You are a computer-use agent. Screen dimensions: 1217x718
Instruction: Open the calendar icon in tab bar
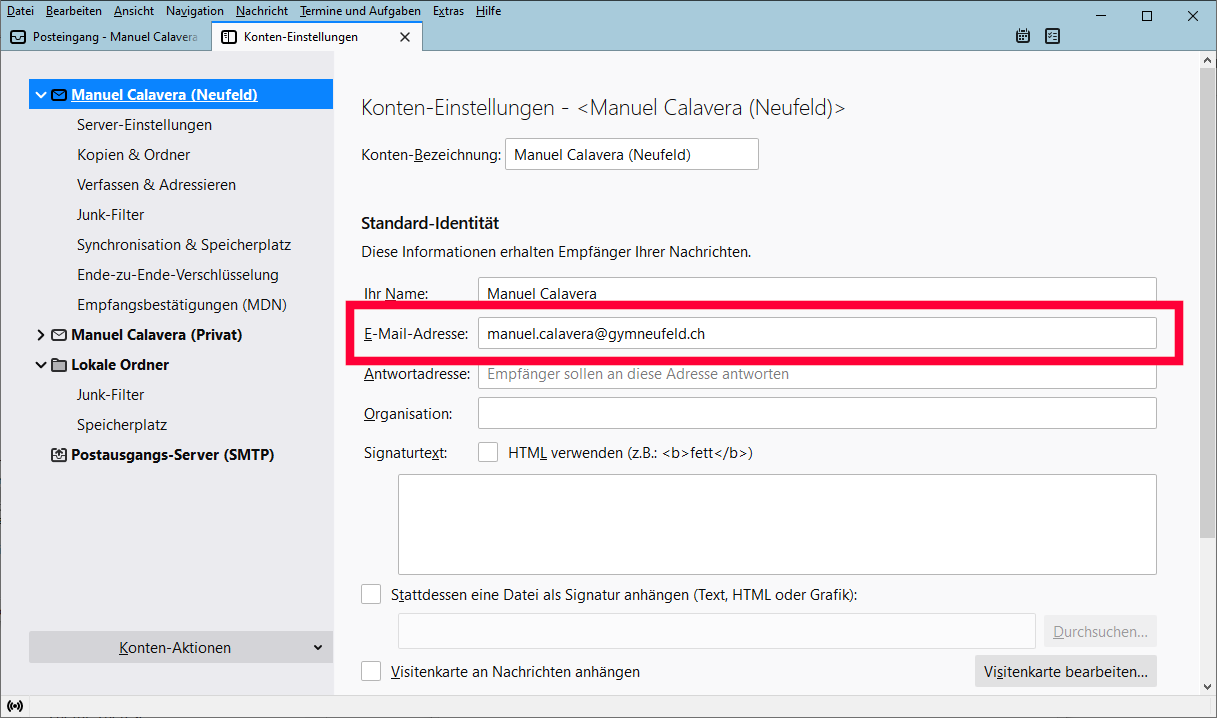[1023, 37]
